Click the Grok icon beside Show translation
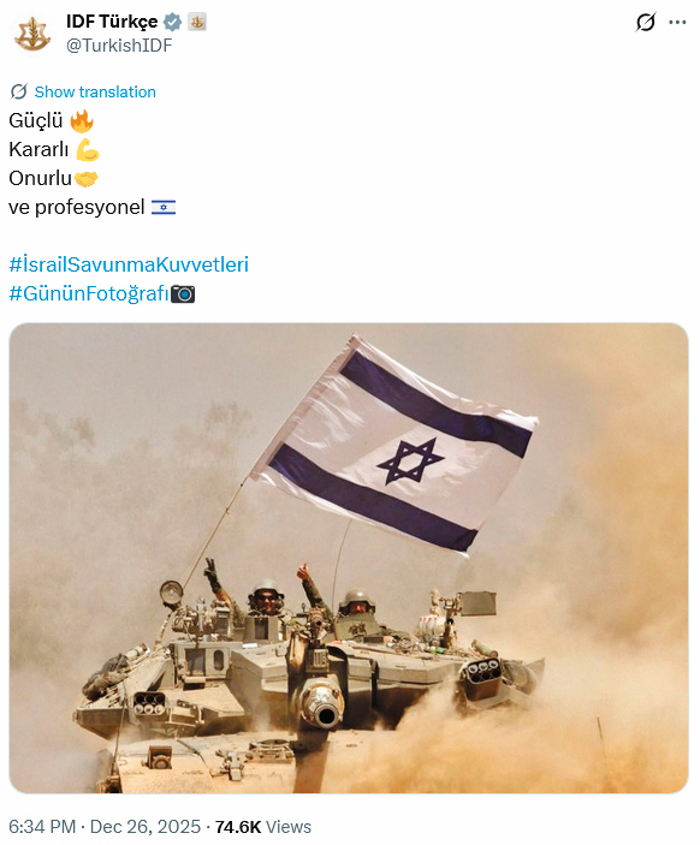Viewport: 700px width, 845px height. pos(19,92)
